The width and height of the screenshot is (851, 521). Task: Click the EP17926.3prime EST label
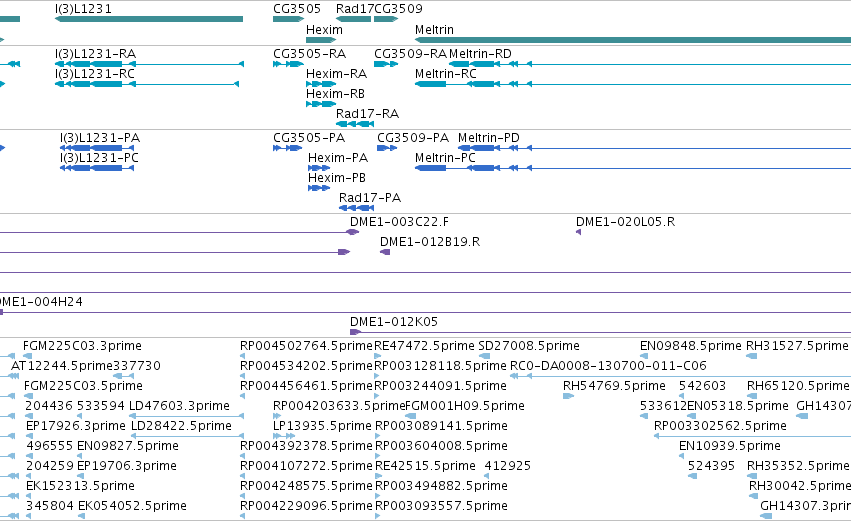pos(76,427)
